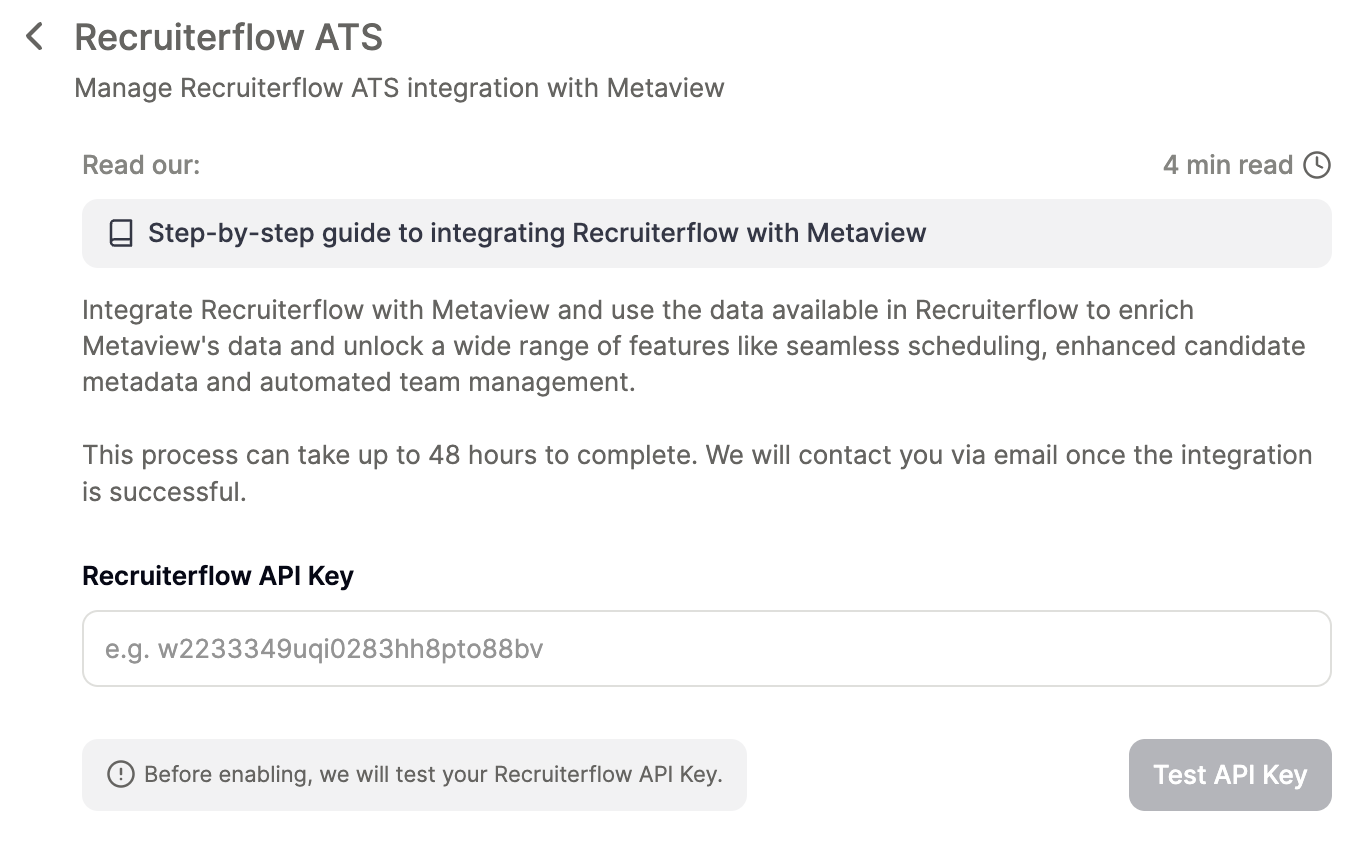
Task: Click the 48 hours process notice paragraph
Action: pos(696,456)
